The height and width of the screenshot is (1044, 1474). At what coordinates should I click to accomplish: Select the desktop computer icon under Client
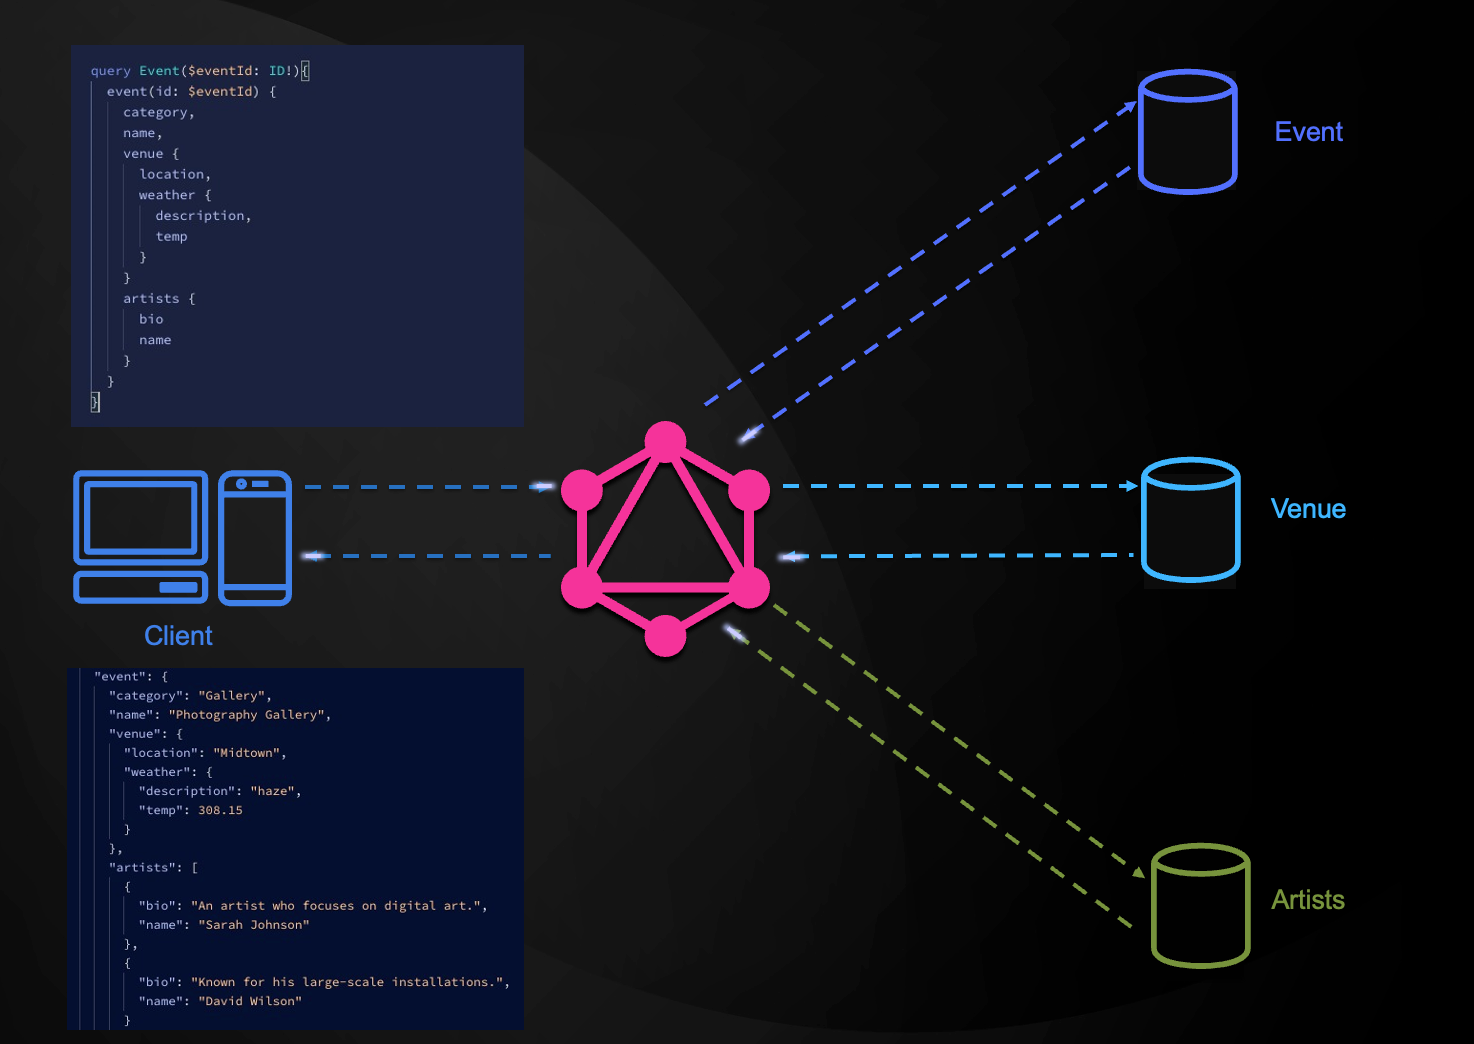click(x=140, y=537)
